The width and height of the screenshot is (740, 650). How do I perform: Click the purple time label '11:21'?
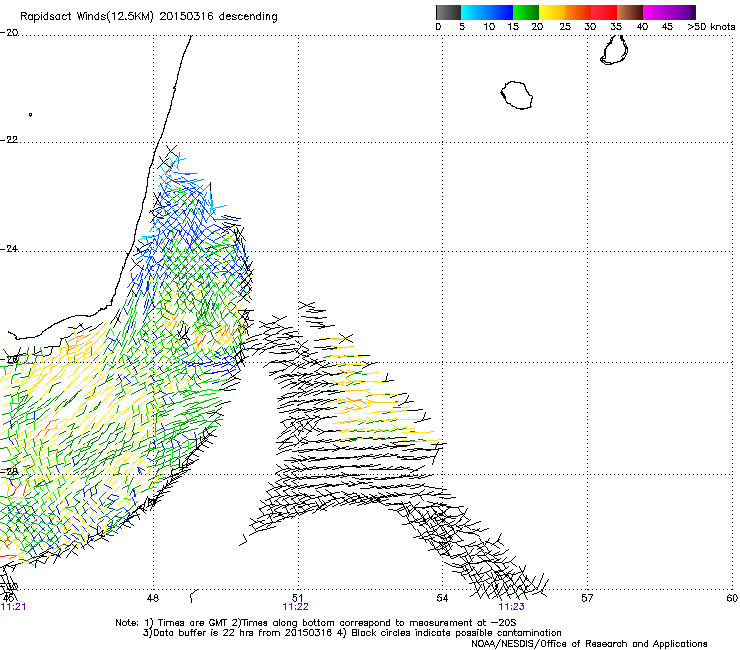[13, 607]
